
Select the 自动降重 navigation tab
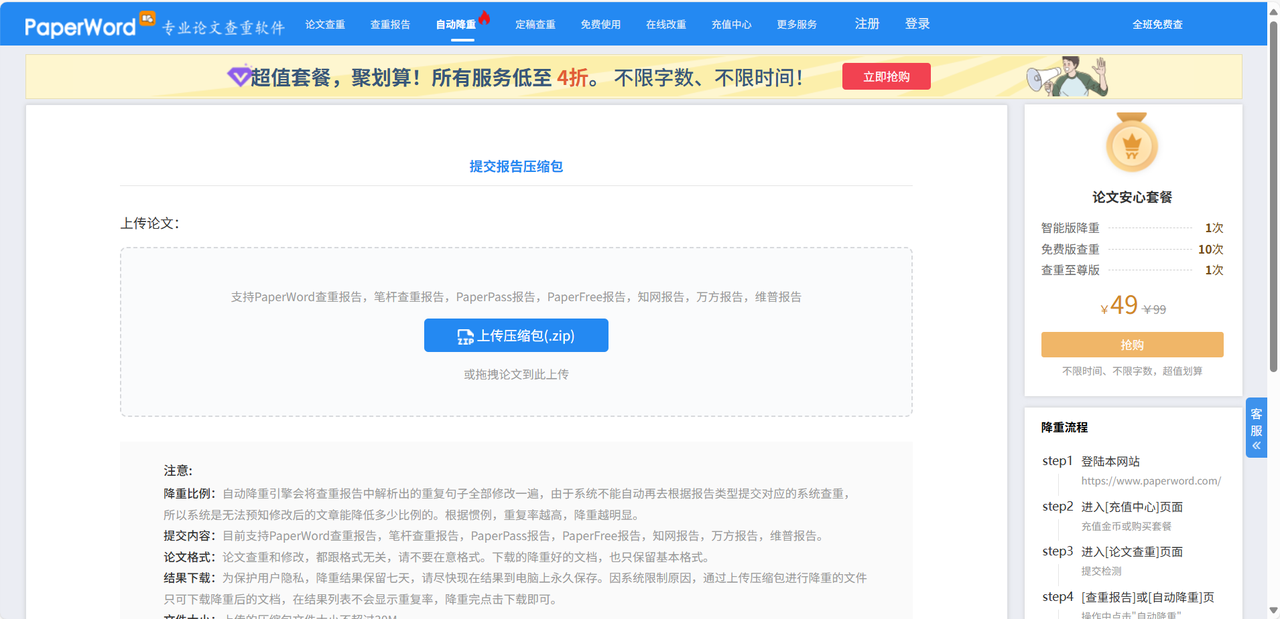[456, 24]
